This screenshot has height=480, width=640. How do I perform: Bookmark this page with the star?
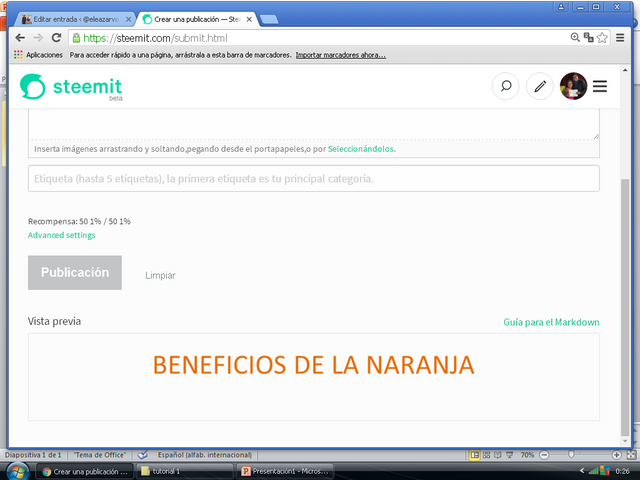pyautogui.click(x=602, y=38)
